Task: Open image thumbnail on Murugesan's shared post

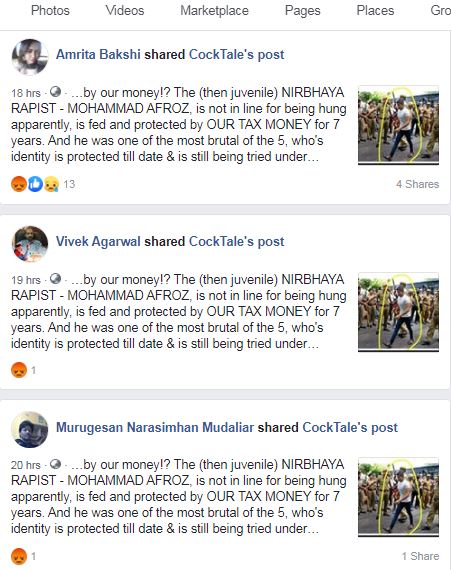Action: (x=398, y=497)
